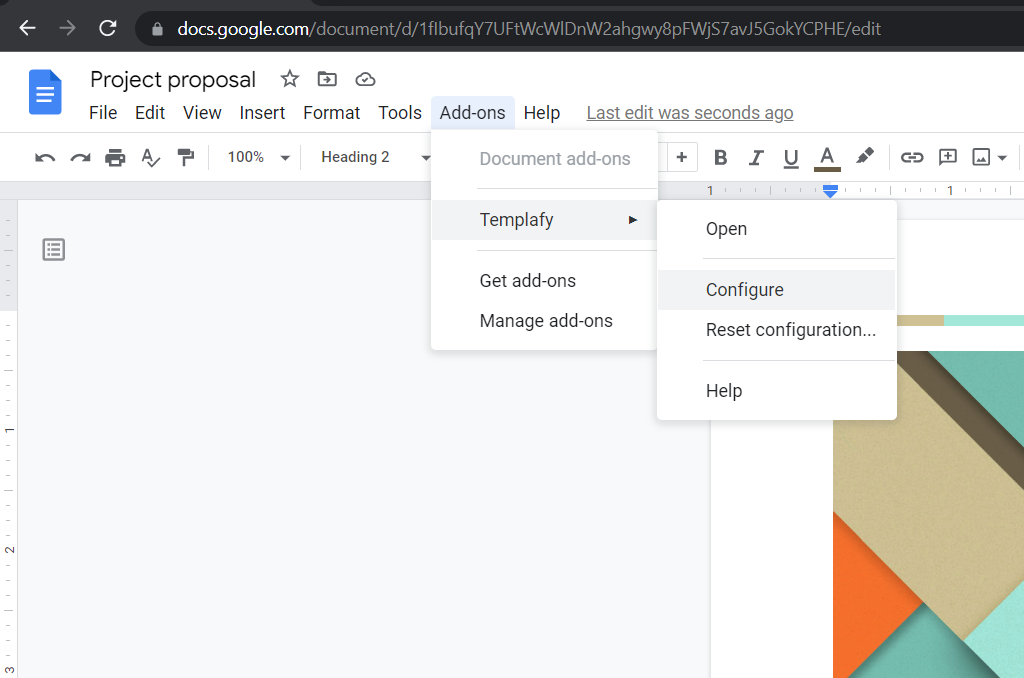This screenshot has height=678, width=1024.
Task: Click the browser back arrow
Action: tap(27, 28)
